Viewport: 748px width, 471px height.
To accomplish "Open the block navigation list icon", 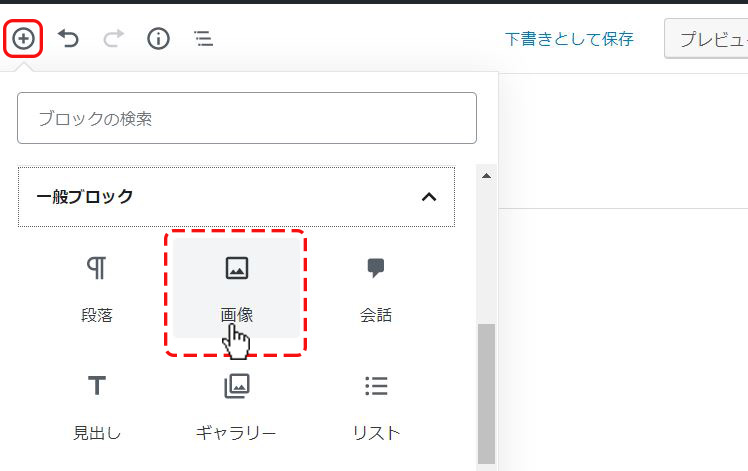I will [203, 39].
